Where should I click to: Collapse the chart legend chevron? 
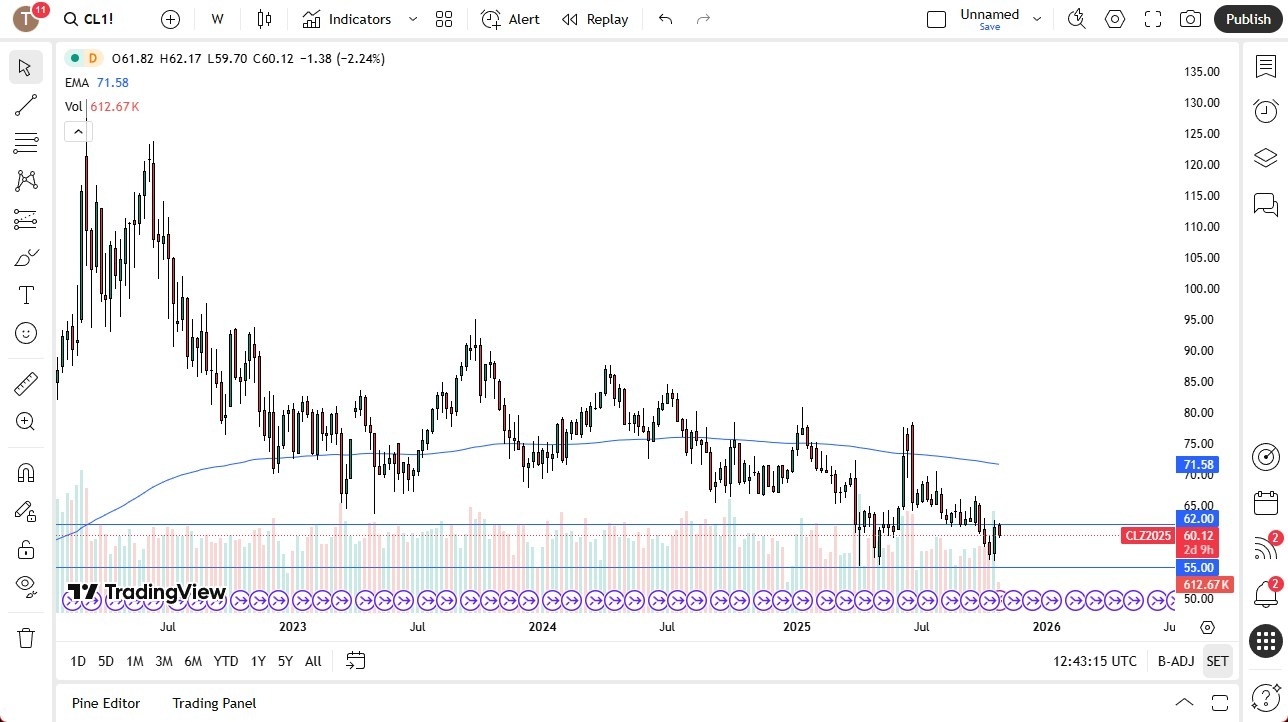(77, 131)
